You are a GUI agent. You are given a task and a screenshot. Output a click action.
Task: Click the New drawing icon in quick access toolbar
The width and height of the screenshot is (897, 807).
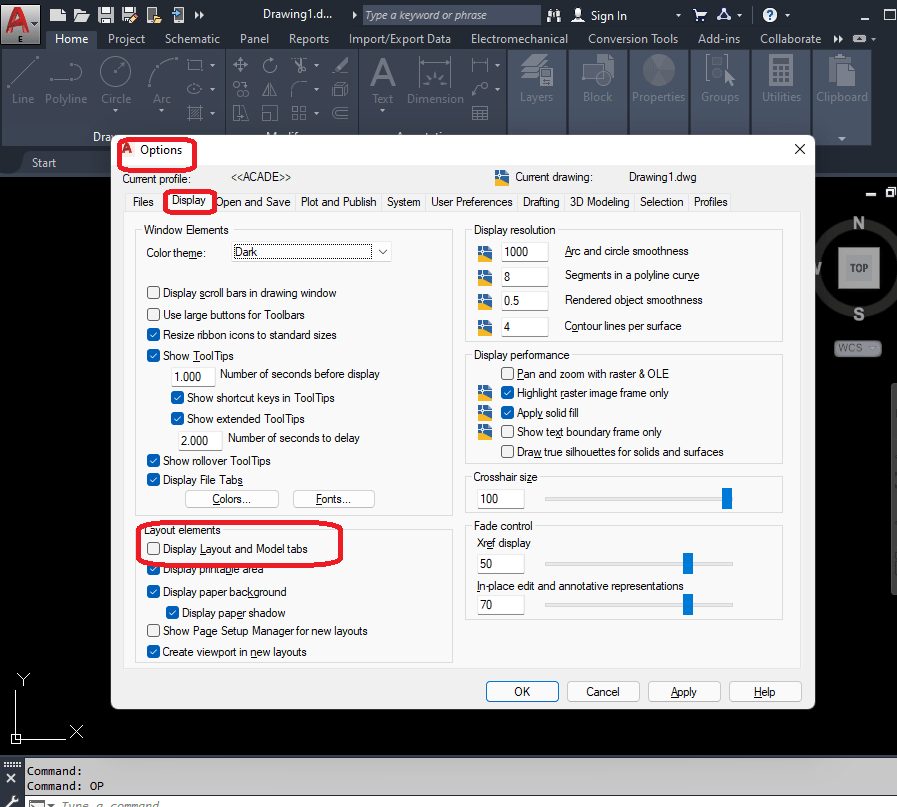click(57, 14)
